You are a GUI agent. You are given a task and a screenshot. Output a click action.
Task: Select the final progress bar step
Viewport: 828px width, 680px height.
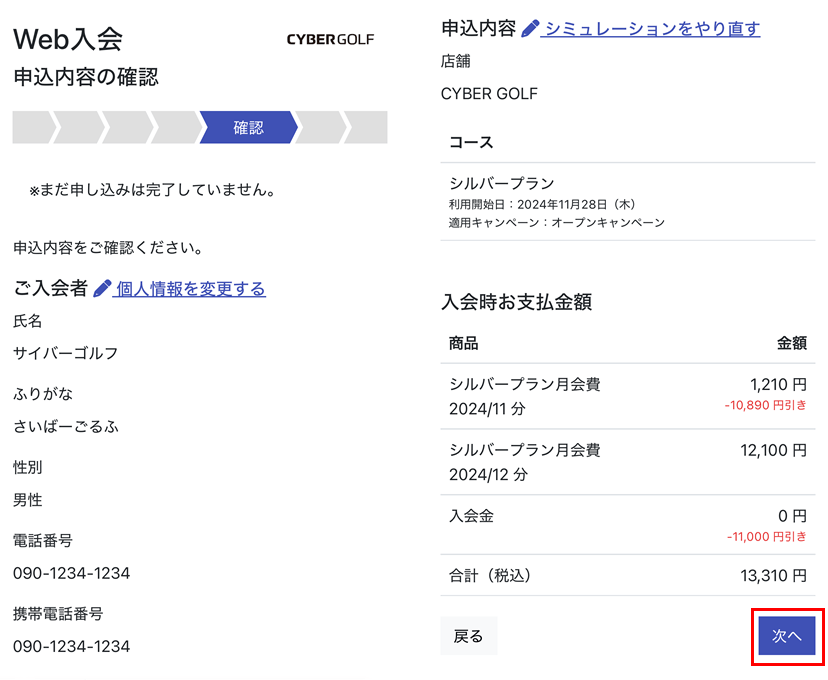click(x=367, y=128)
